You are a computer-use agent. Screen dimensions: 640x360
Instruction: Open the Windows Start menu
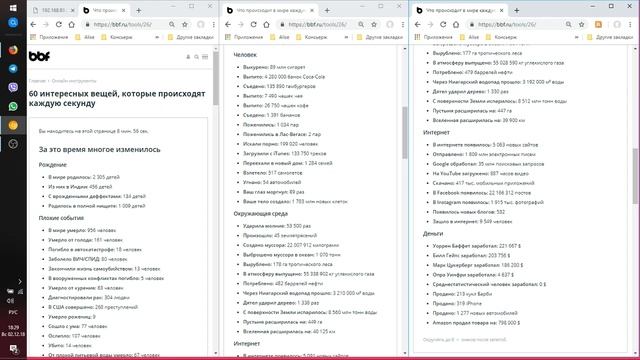pyautogui.click(x=13, y=8)
